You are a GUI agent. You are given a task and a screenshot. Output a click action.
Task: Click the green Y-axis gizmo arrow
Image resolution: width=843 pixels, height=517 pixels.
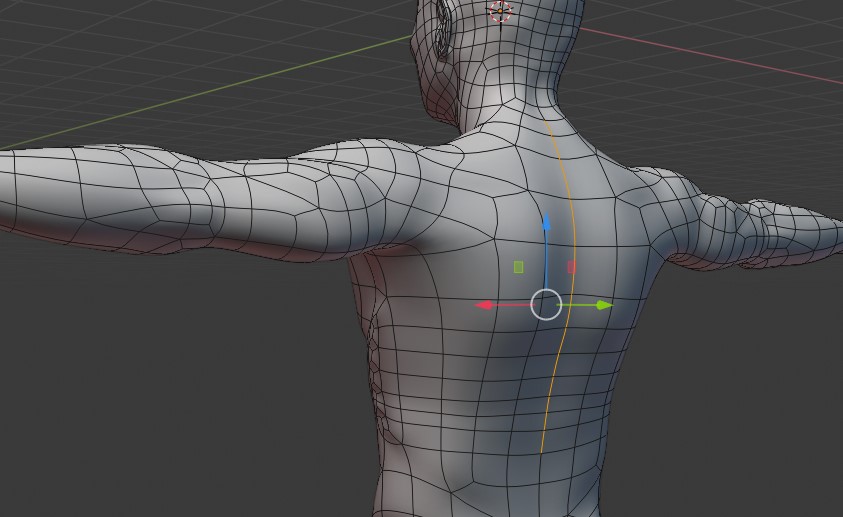coord(604,305)
